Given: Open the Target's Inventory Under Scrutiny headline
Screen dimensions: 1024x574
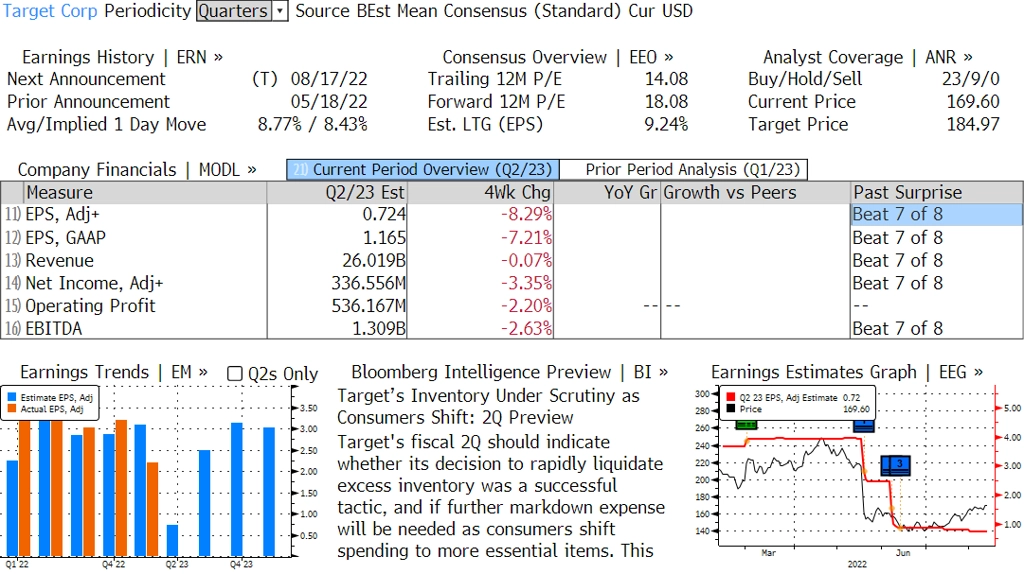Looking at the screenshot, I should (488, 407).
